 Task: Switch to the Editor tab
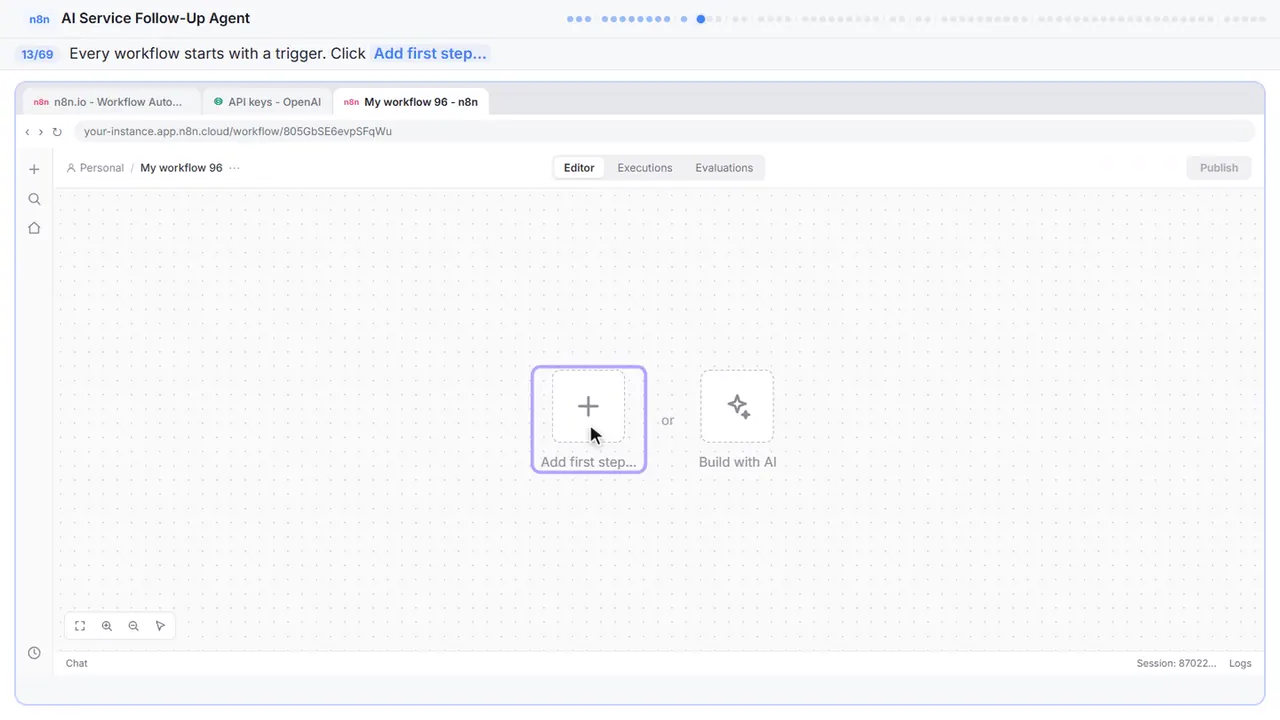tap(579, 168)
